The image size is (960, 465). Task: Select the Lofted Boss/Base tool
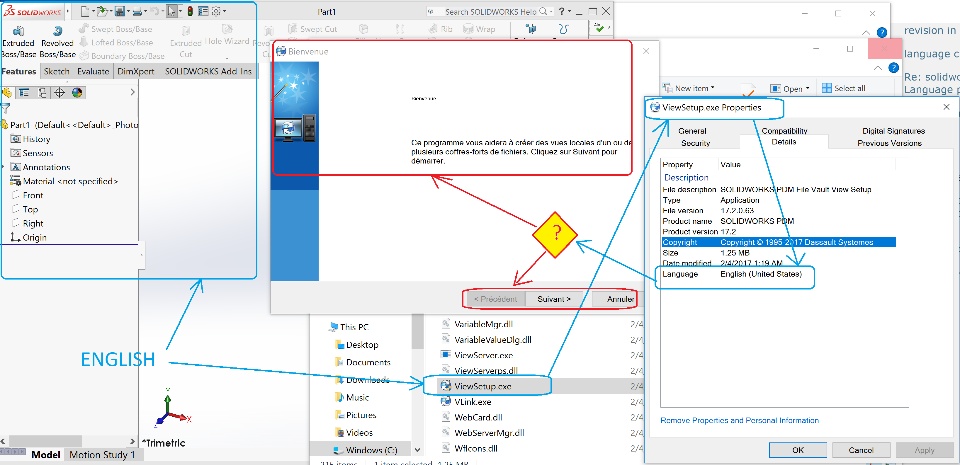(116, 42)
